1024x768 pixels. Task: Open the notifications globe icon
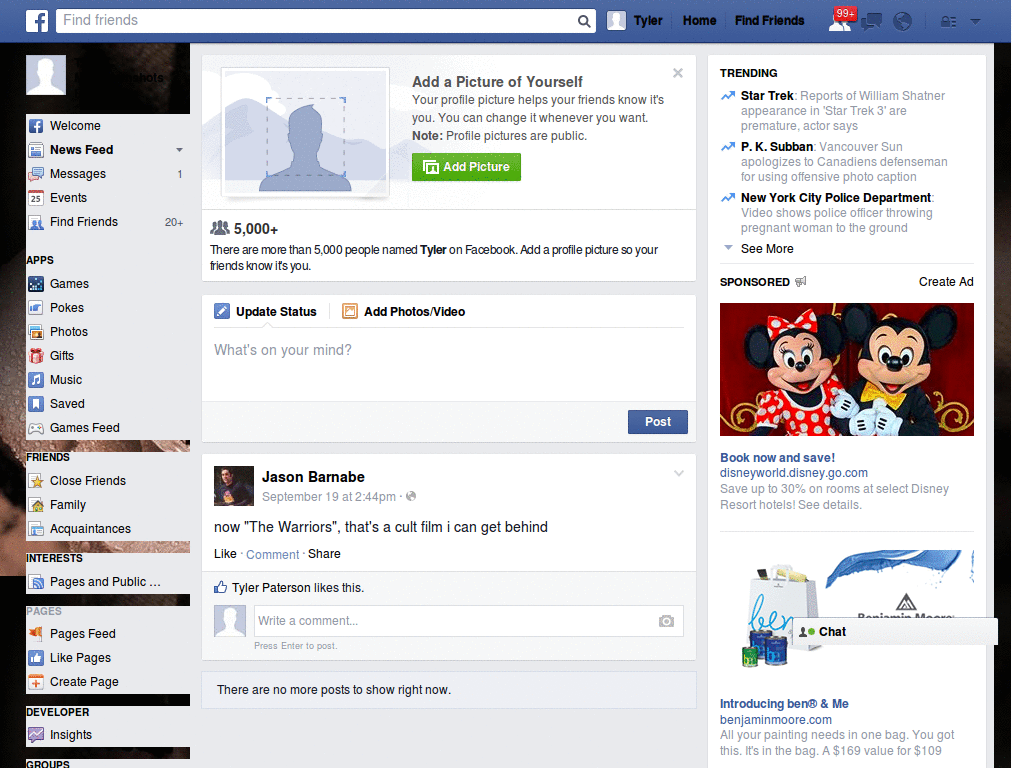click(902, 22)
